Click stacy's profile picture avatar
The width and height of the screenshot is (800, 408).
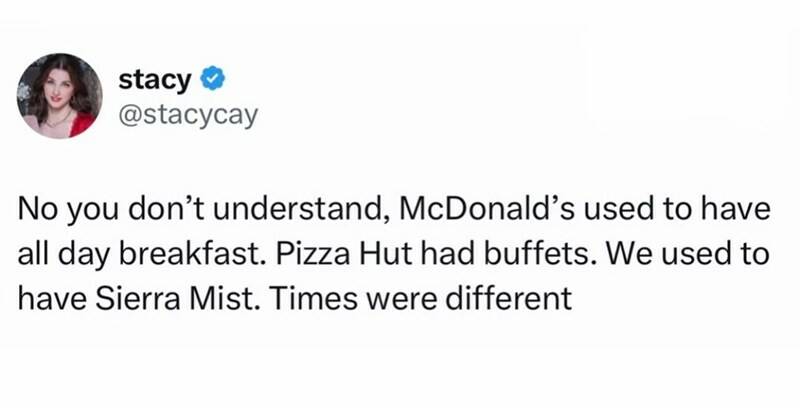pos(61,95)
